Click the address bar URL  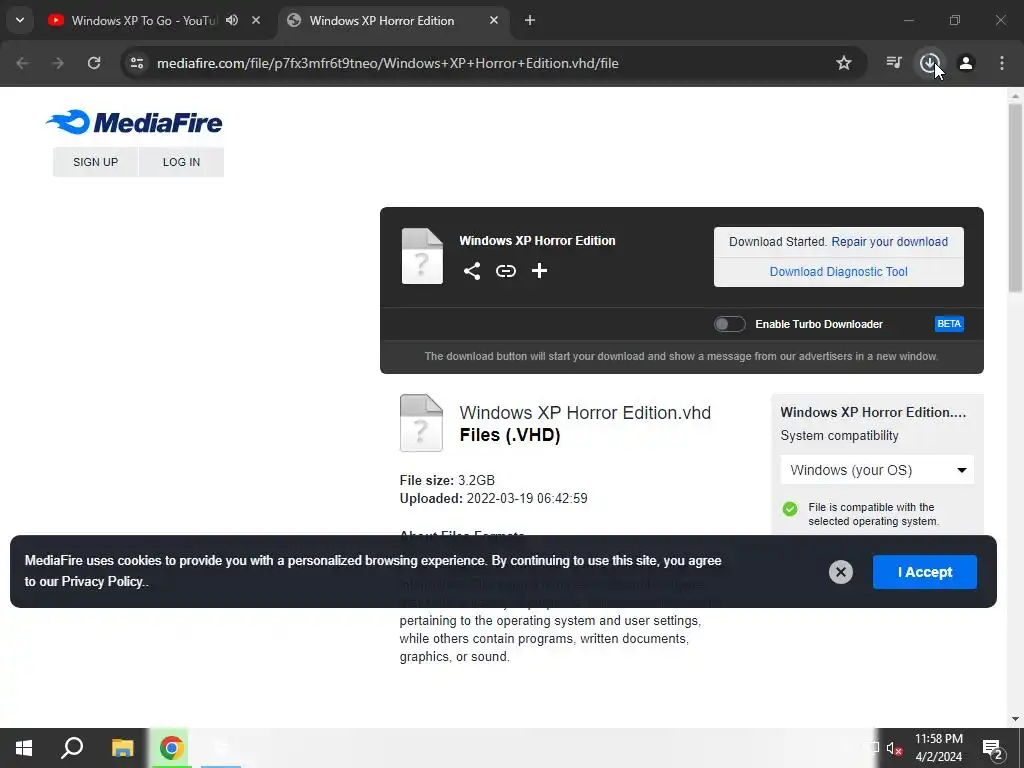click(x=387, y=63)
